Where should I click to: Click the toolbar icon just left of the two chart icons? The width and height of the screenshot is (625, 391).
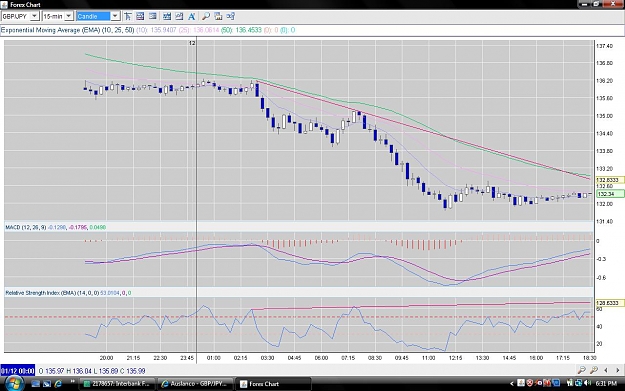[153, 16]
